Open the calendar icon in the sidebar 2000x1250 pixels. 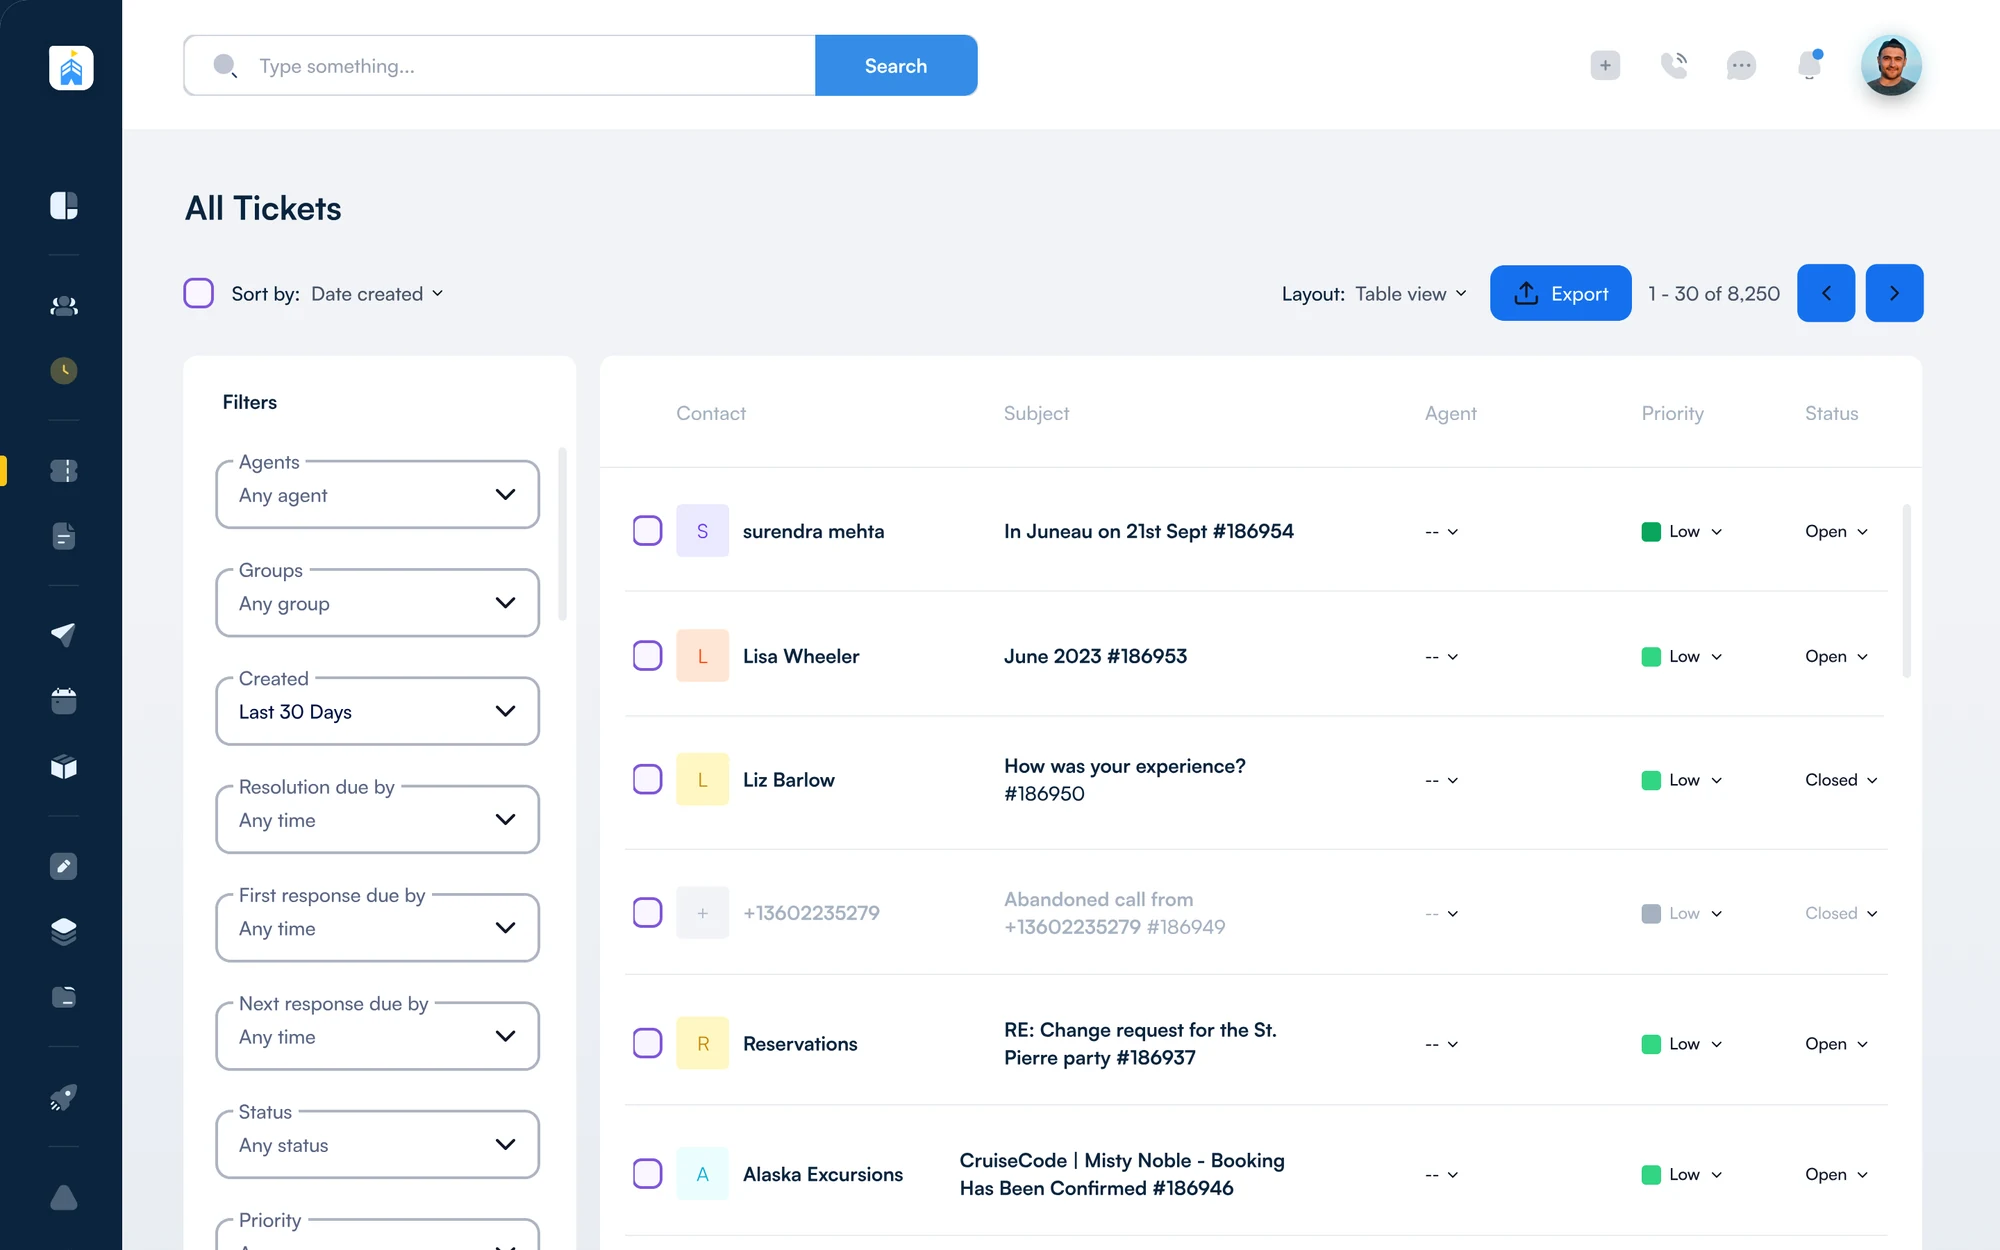pyautogui.click(x=64, y=701)
